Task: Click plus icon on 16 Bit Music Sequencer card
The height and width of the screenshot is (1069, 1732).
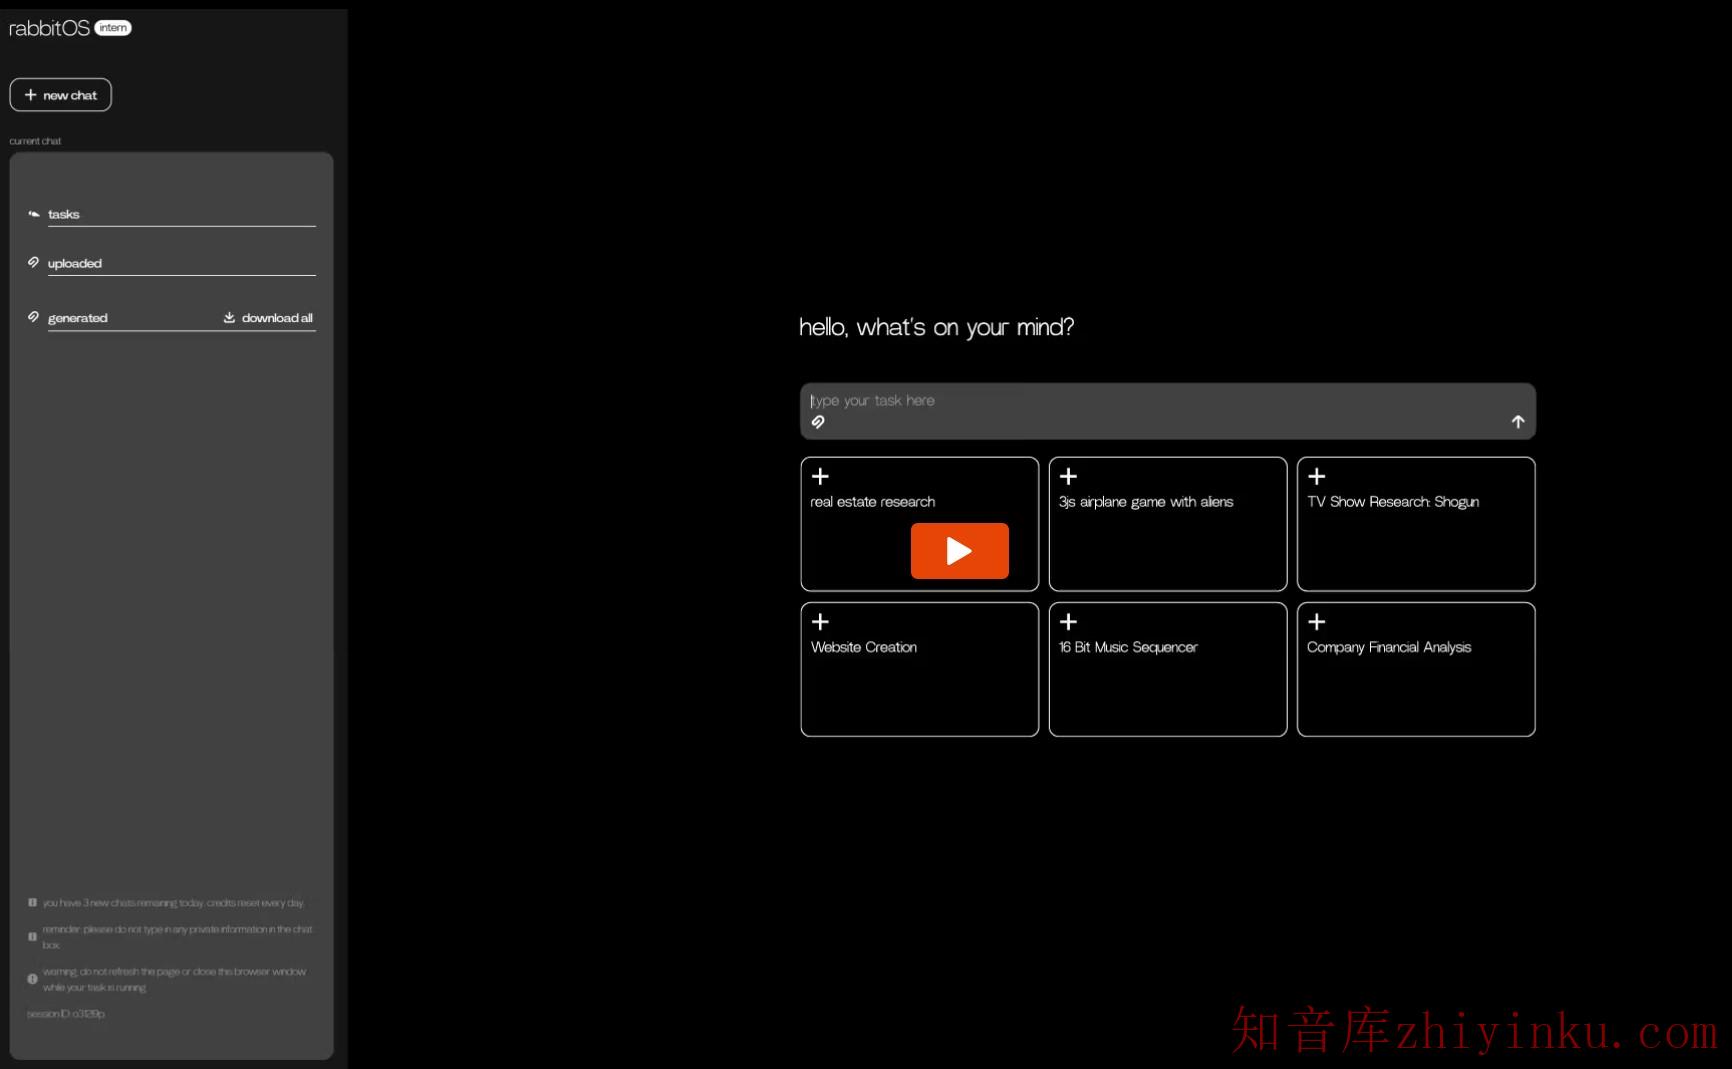Action: click(1068, 622)
